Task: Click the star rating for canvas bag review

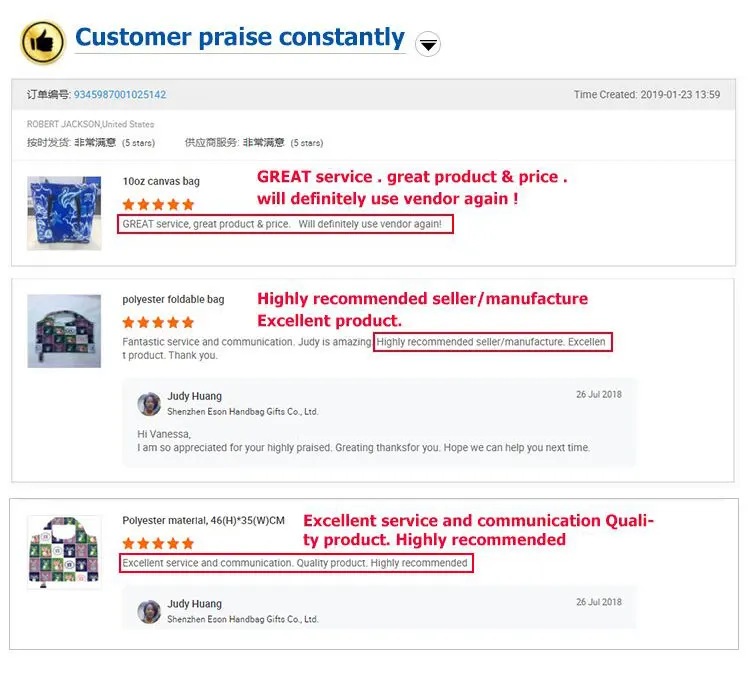Action: click(158, 204)
